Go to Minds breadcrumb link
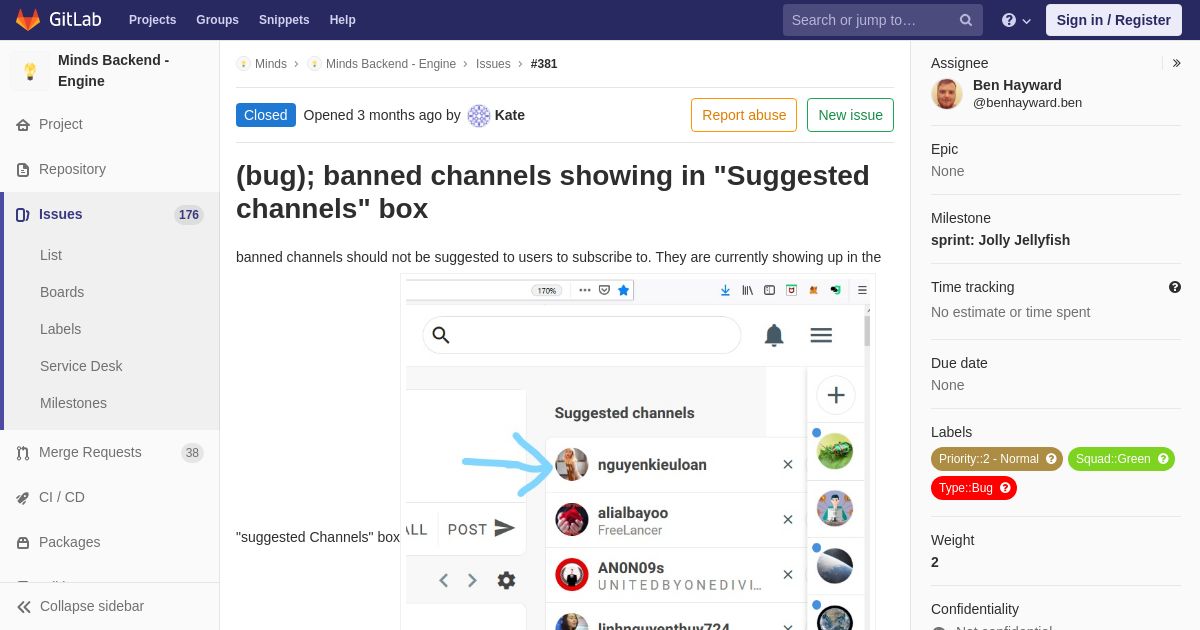 [x=271, y=63]
